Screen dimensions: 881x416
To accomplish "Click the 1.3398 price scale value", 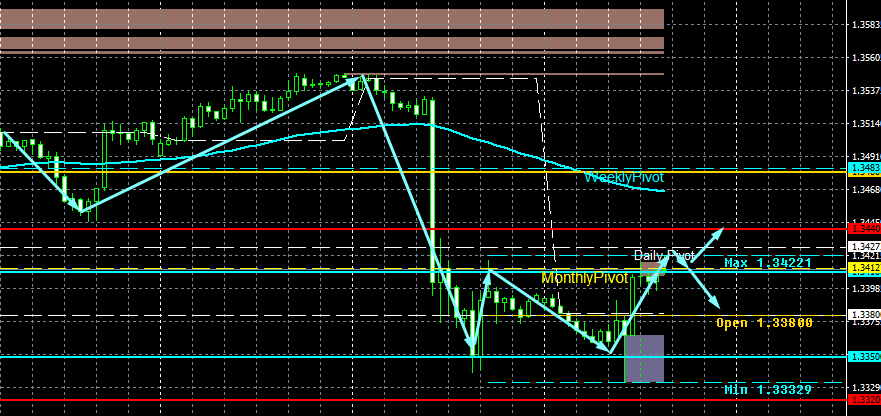I will (x=866, y=289).
